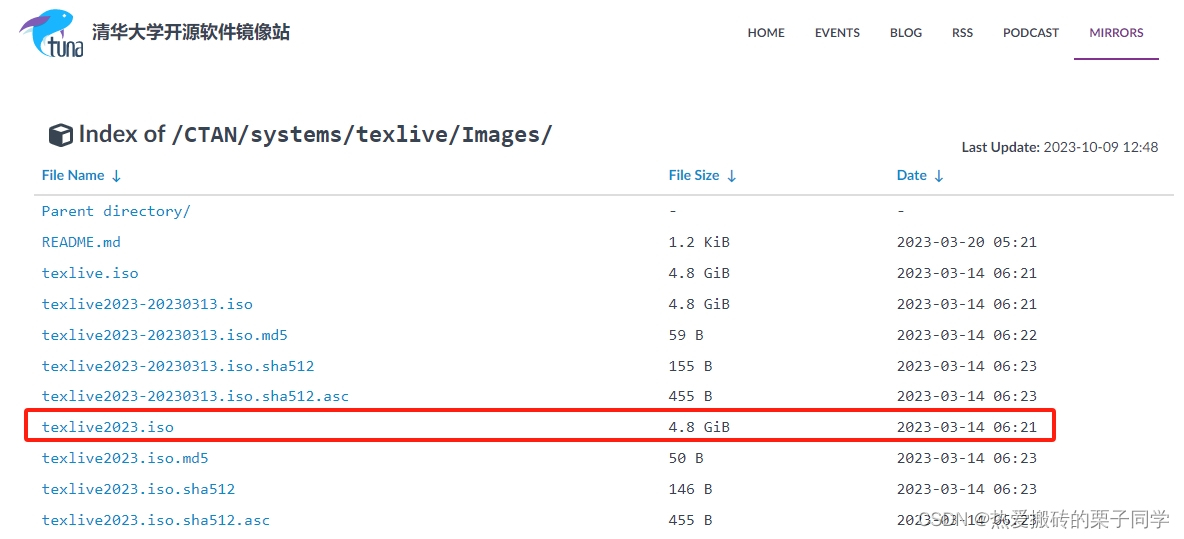
Task: Open texlive2023.iso.sha512.asc link
Action: click(156, 520)
